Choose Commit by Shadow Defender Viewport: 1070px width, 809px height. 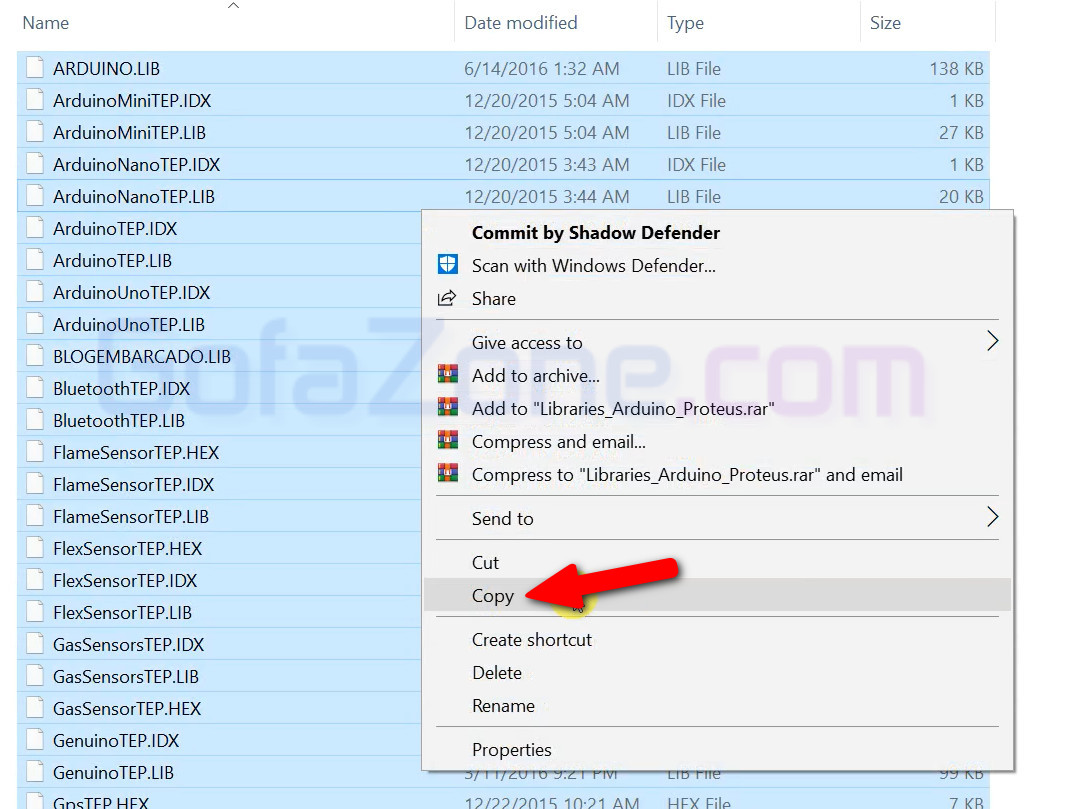pyautogui.click(x=595, y=233)
